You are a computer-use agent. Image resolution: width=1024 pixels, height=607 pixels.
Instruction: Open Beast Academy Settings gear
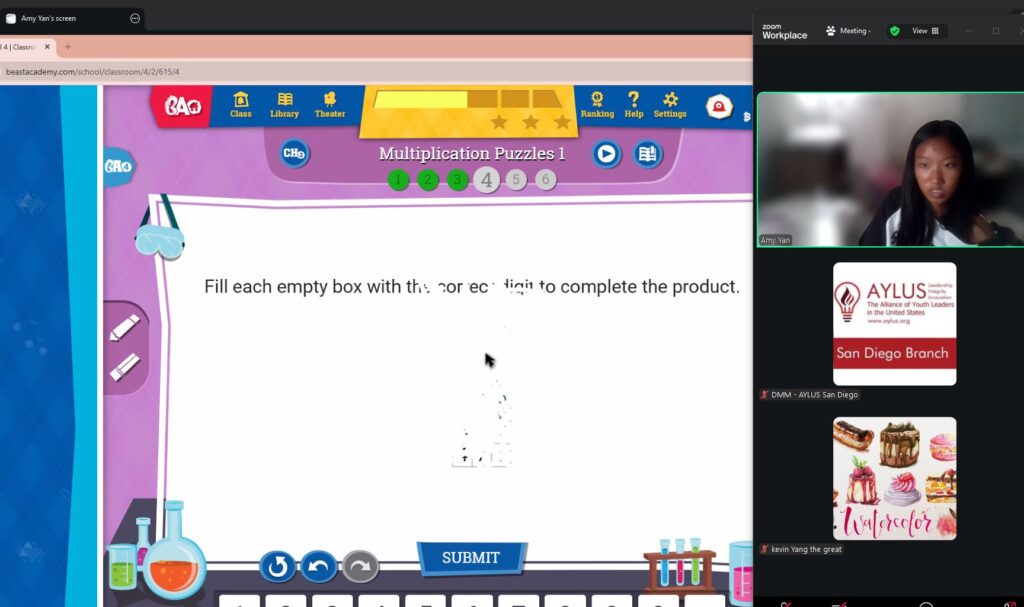pos(670,104)
